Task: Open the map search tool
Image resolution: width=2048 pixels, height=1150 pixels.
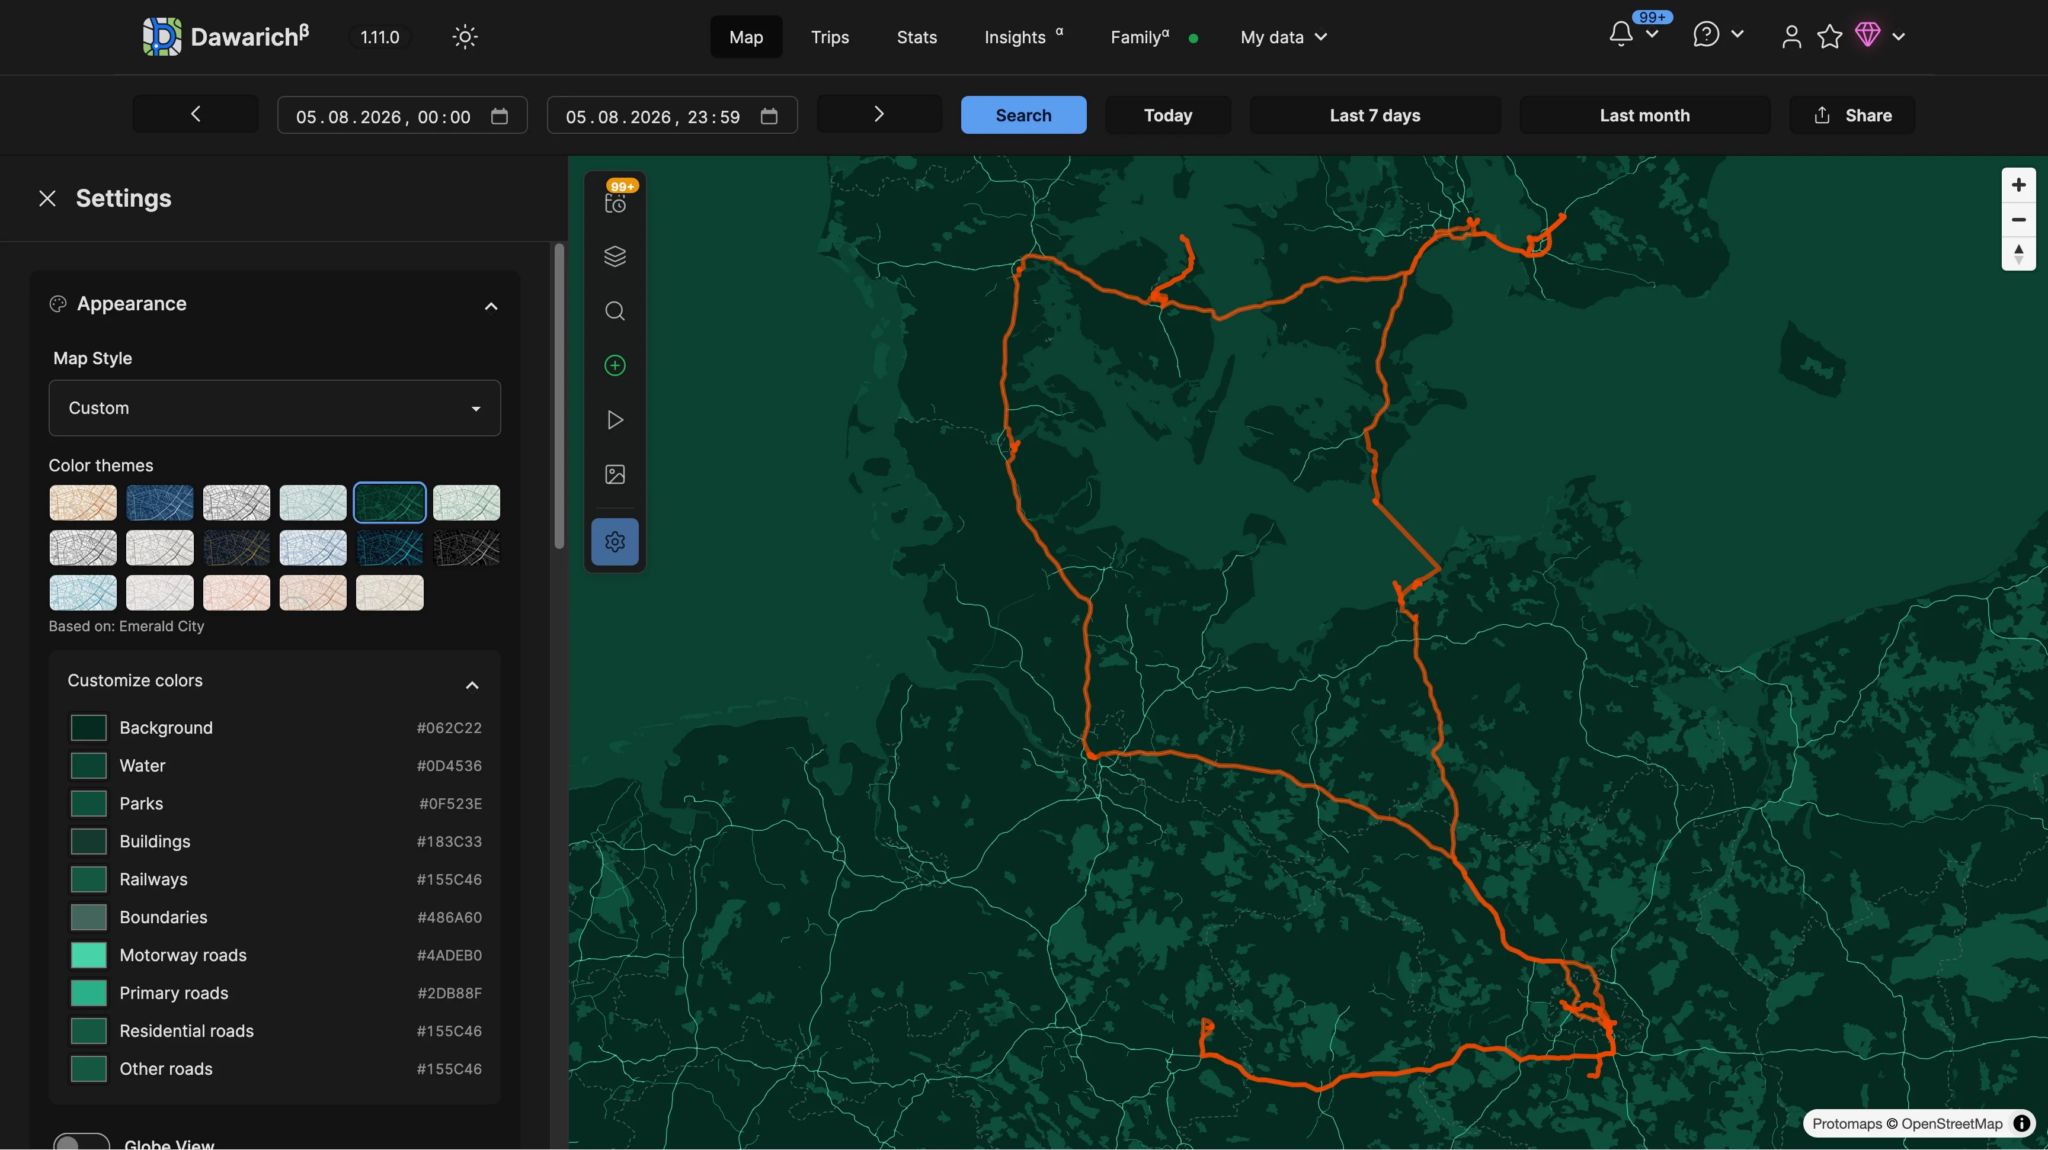Action: (615, 311)
